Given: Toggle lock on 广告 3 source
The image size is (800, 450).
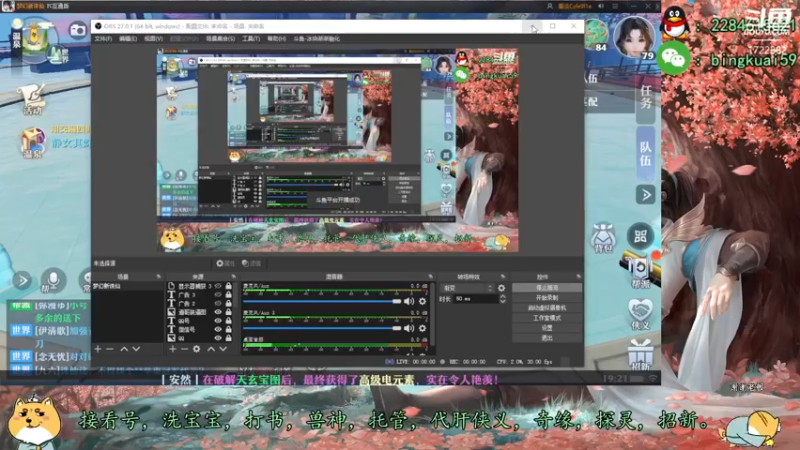Looking at the screenshot, I should pos(229,295).
